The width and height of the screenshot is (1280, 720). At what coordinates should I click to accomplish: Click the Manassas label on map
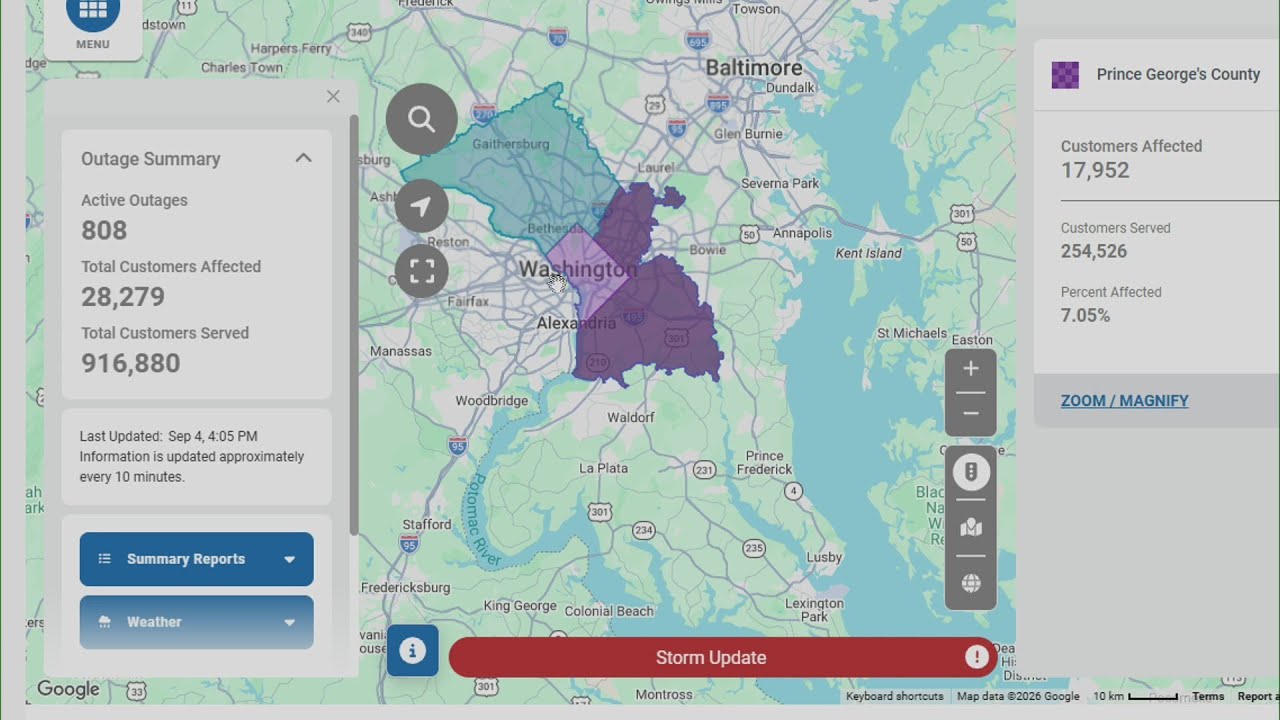point(401,351)
